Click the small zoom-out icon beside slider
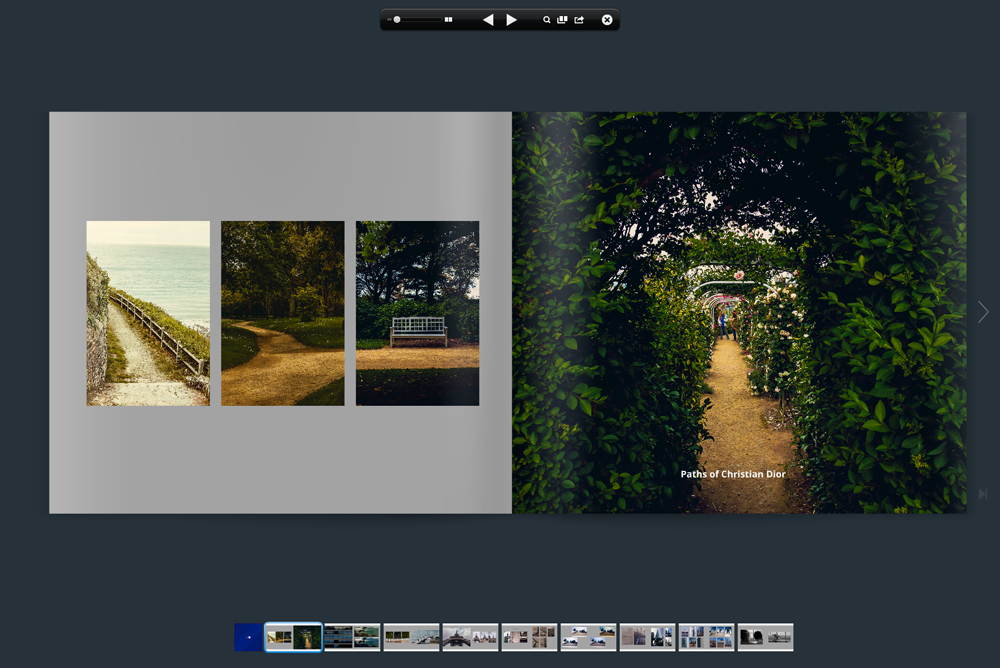Image resolution: width=1000 pixels, height=668 pixels. point(389,20)
